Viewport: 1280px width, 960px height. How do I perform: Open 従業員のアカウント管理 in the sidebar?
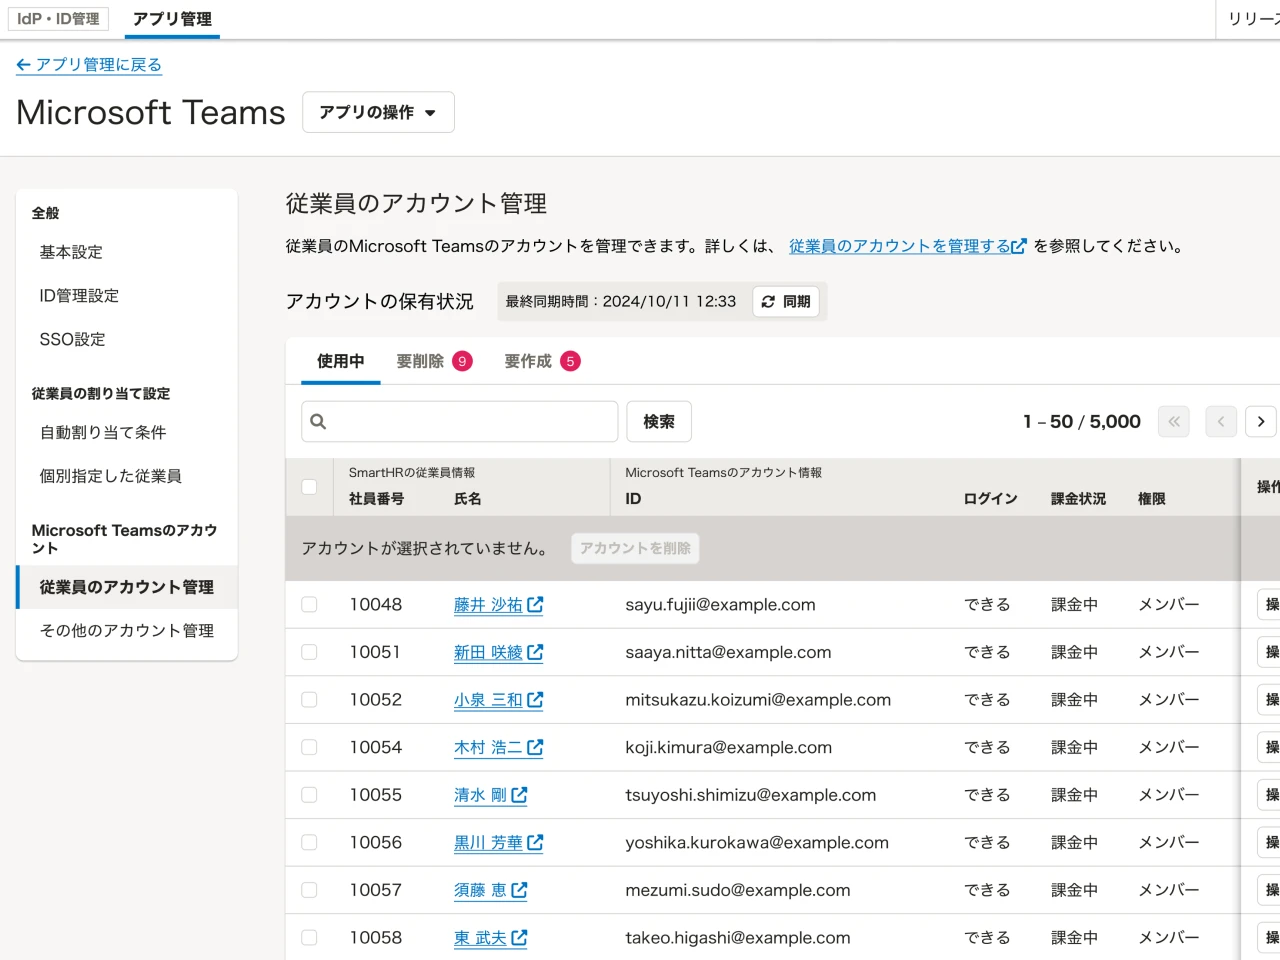[127, 587]
